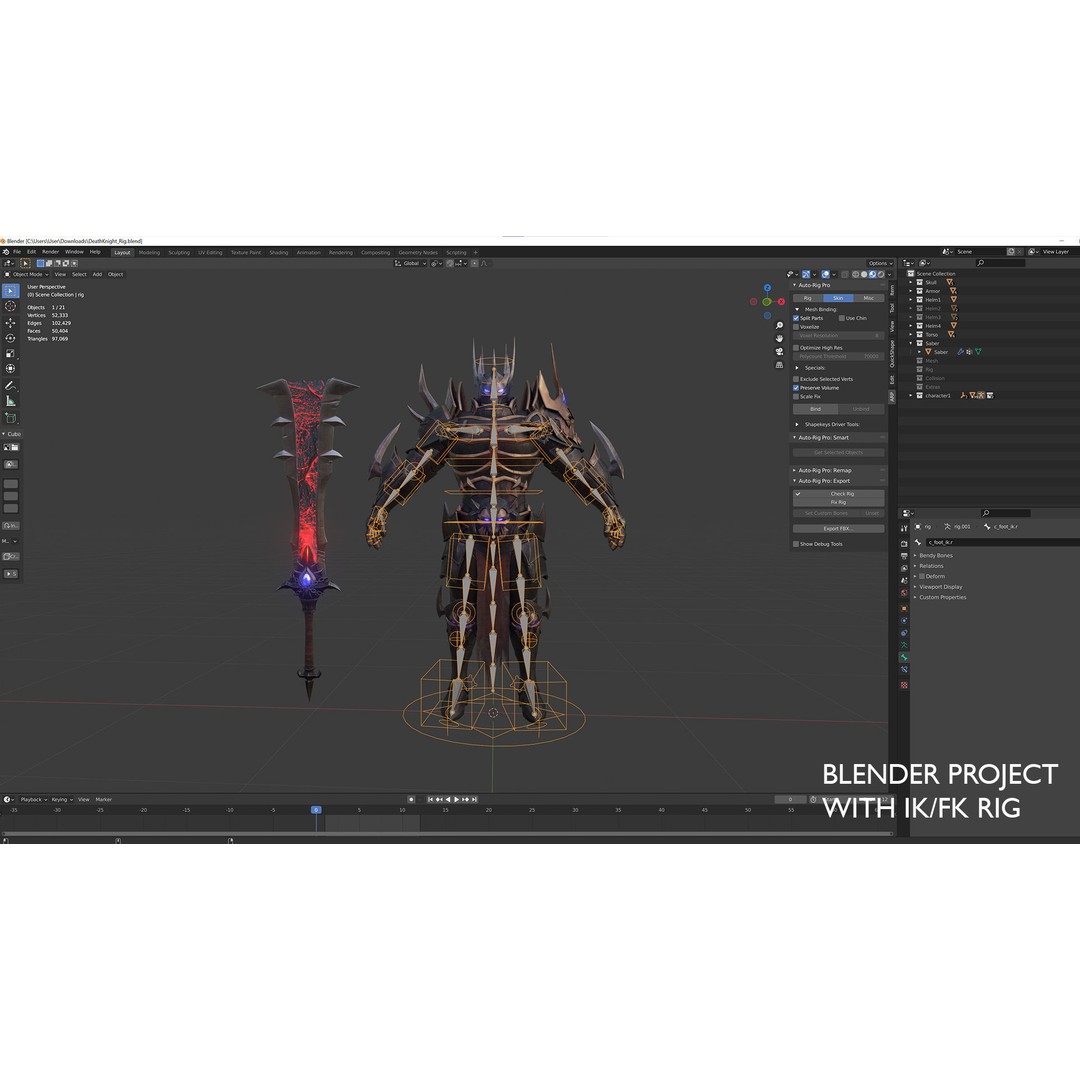Open the Object Mode dropdown
1080x1080 pixels.
click(28, 274)
